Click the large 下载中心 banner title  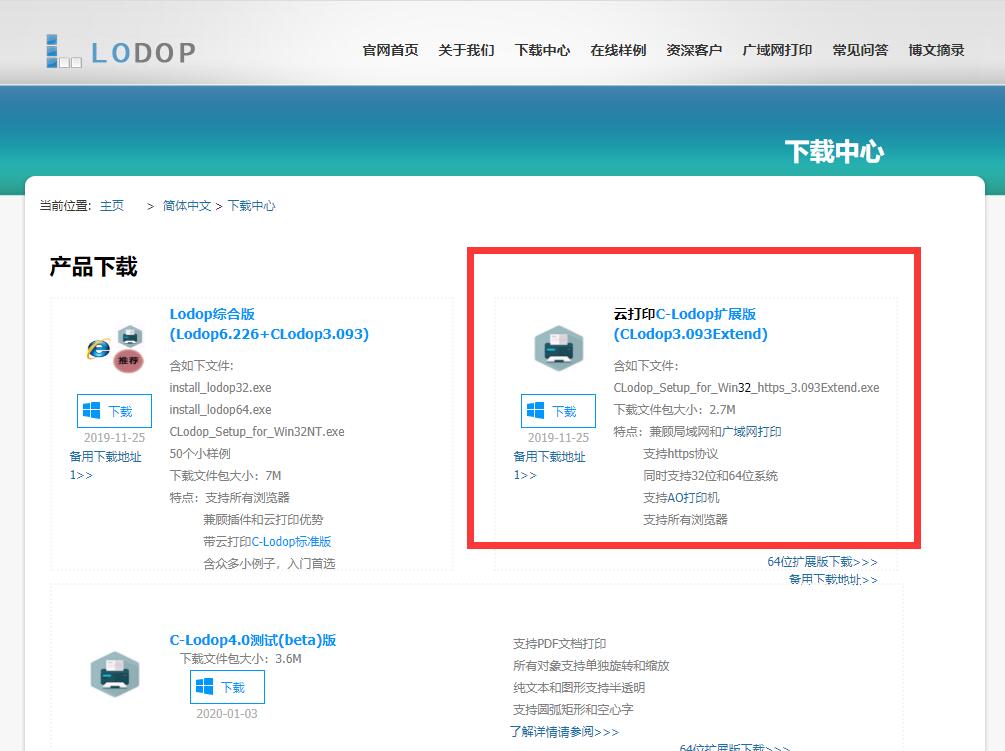[835, 152]
